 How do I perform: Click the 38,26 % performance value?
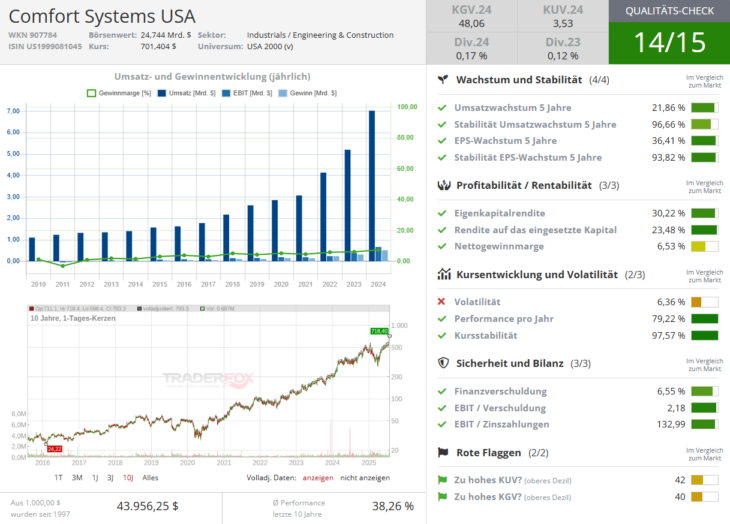coord(393,506)
